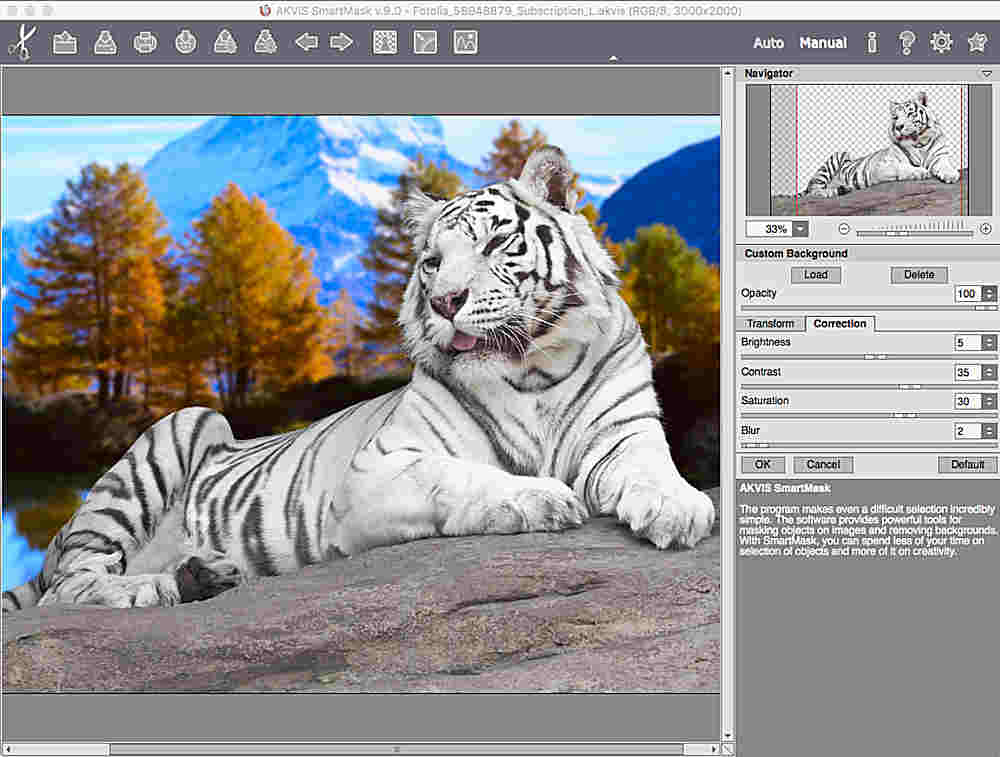Click the Print image toolbar icon
The height and width of the screenshot is (757, 1000).
[x=145, y=43]
